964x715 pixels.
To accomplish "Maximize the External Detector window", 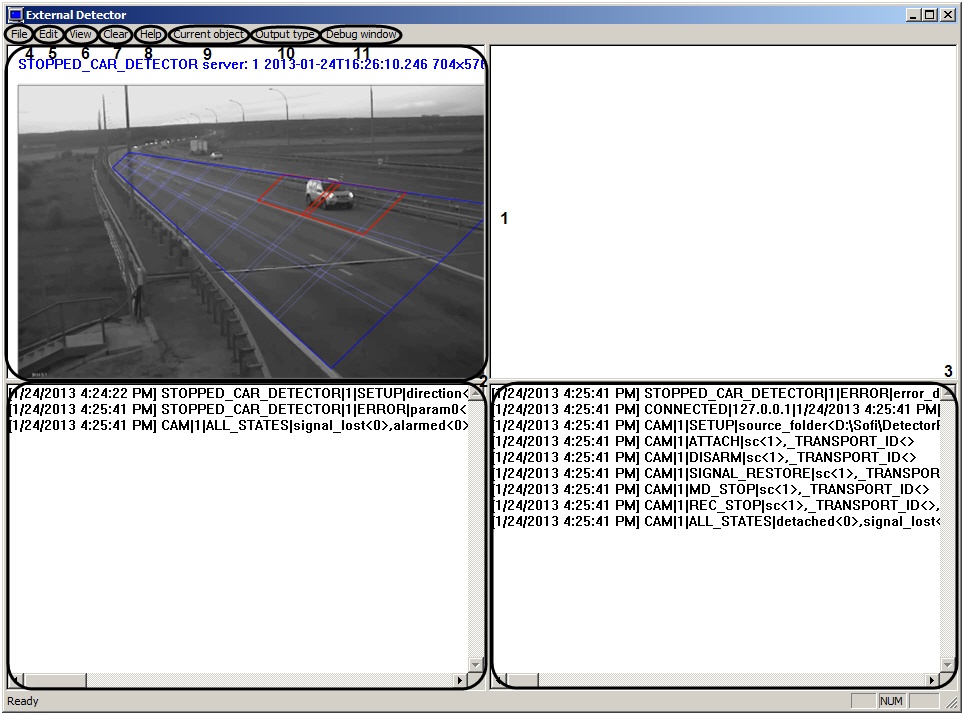I will [930, 15].
